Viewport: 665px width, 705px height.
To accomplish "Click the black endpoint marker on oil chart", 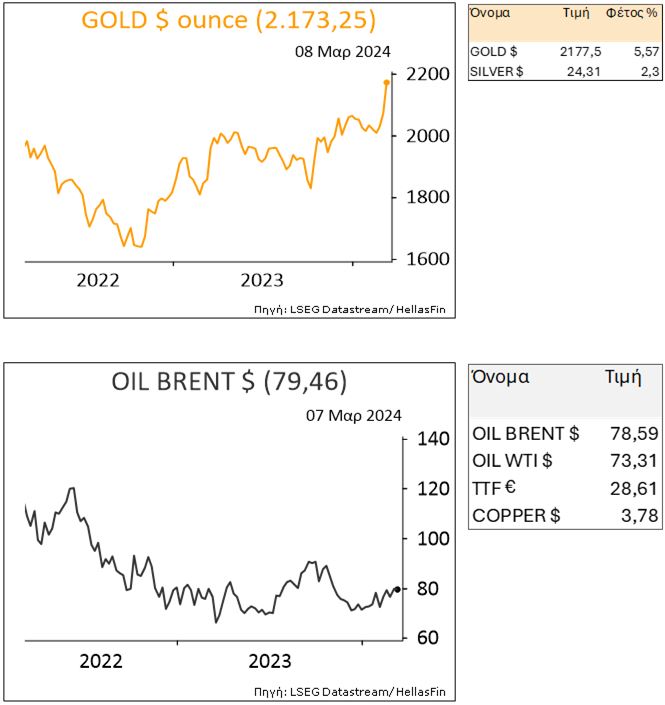I will coord(398,589).
